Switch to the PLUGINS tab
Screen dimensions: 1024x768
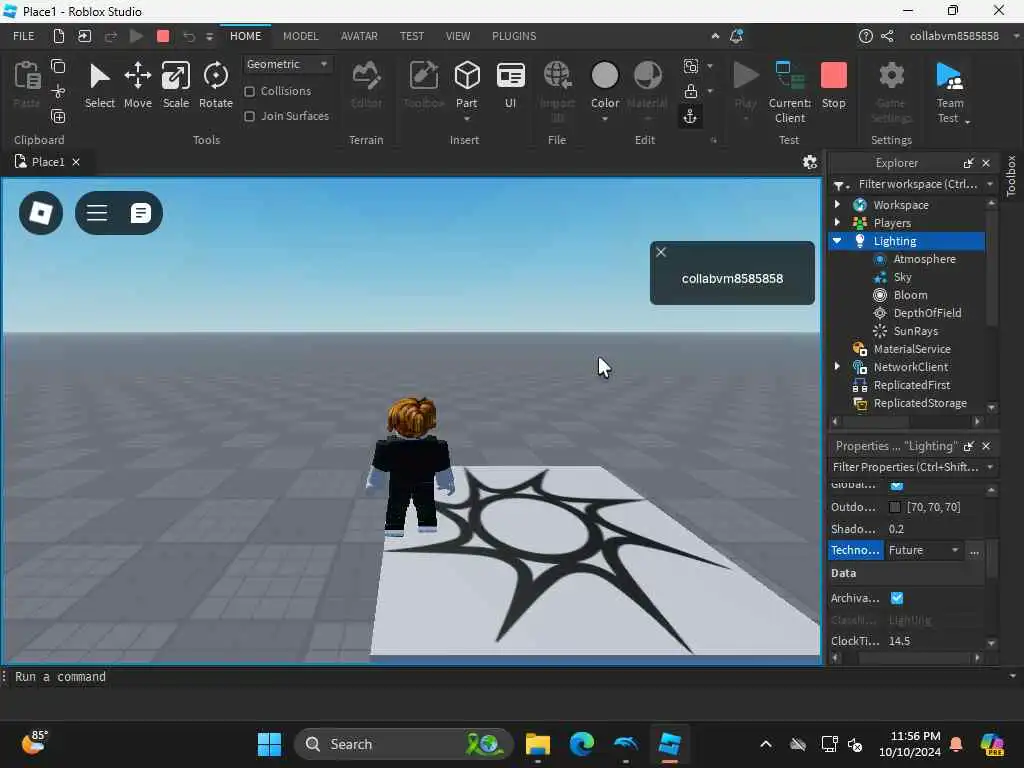pos(514,36)
